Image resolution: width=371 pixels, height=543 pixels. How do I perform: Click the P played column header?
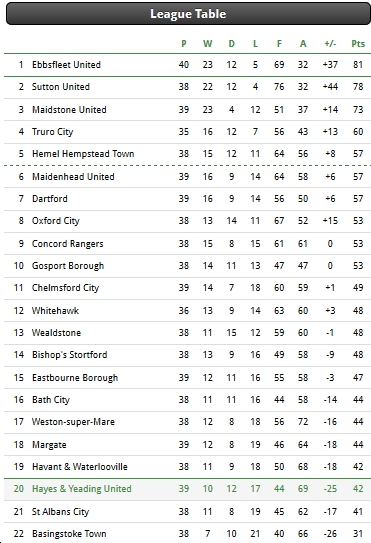[x=184, y=44]
